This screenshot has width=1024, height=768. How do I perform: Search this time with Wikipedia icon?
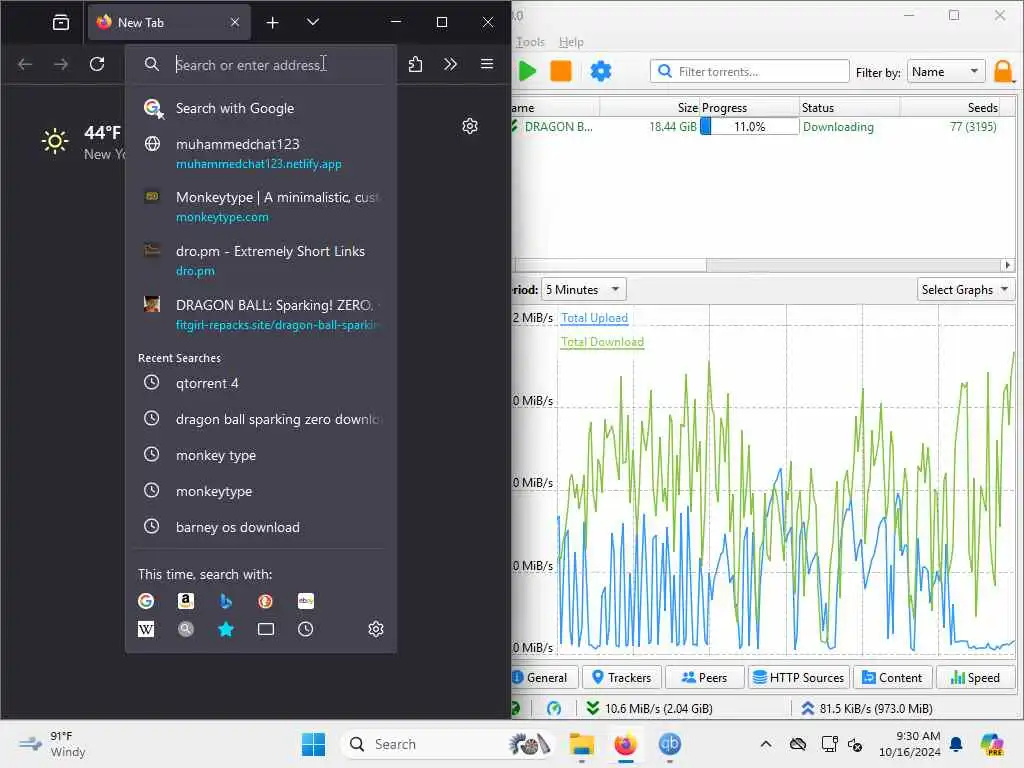tap(146, 629)
